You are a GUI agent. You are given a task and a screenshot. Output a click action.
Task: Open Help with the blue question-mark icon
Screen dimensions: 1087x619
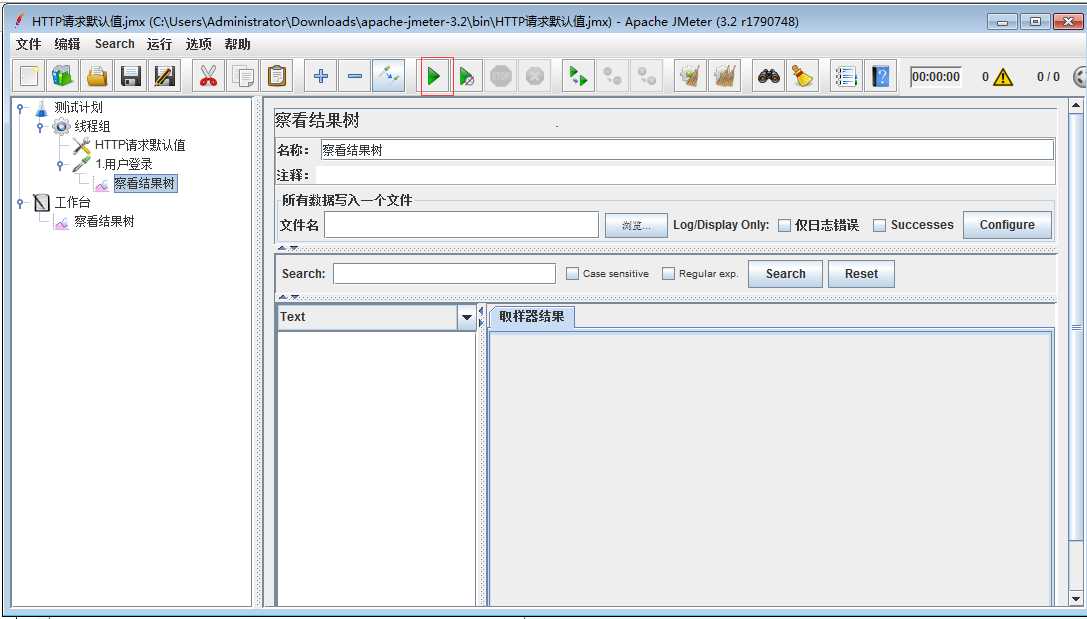[x=880, y=76]
